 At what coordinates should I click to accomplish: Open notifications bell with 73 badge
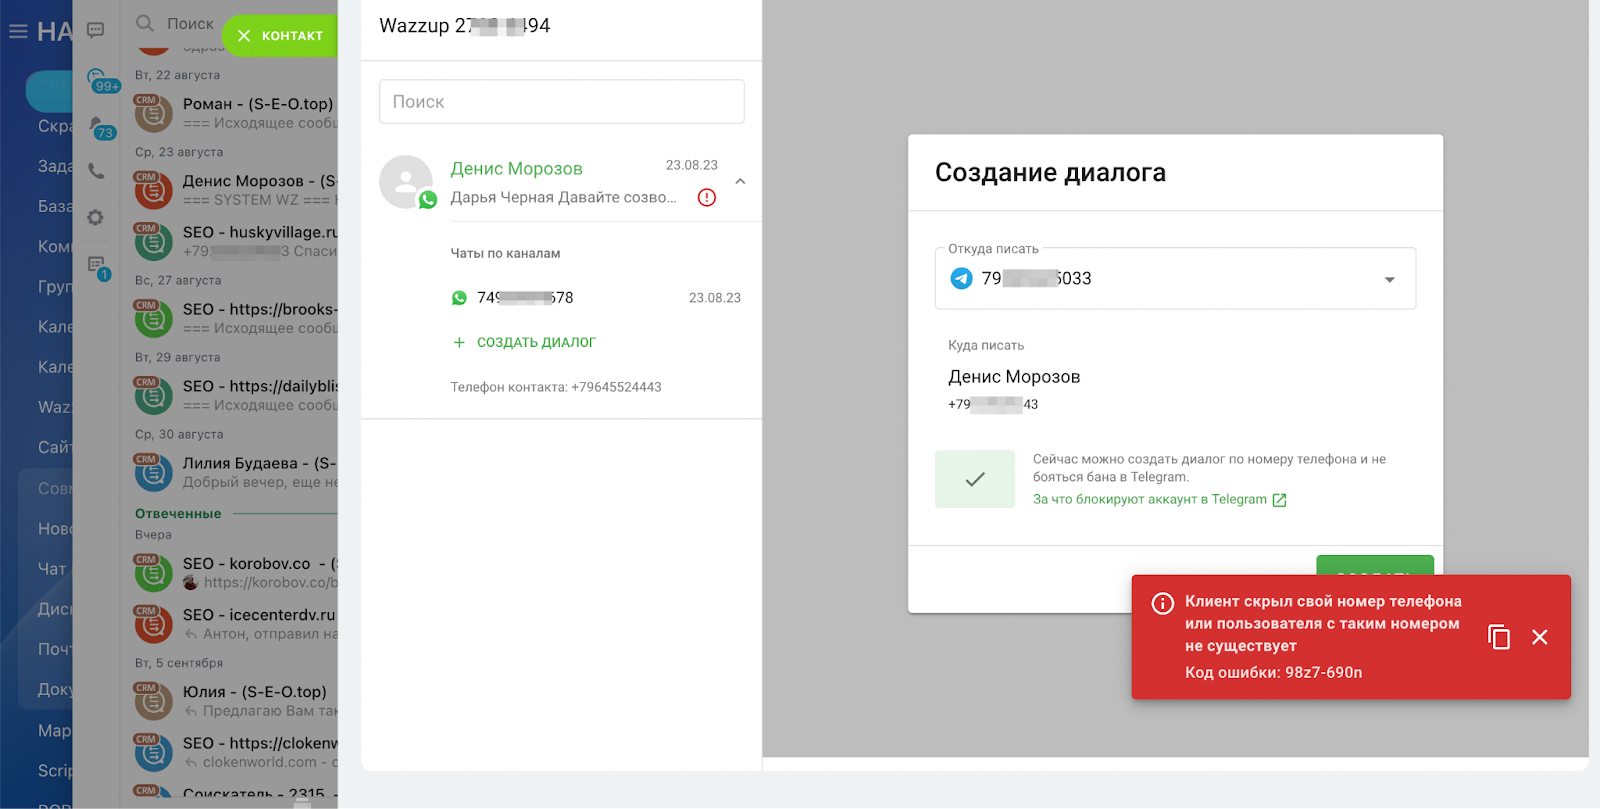[x=98, y=126]
